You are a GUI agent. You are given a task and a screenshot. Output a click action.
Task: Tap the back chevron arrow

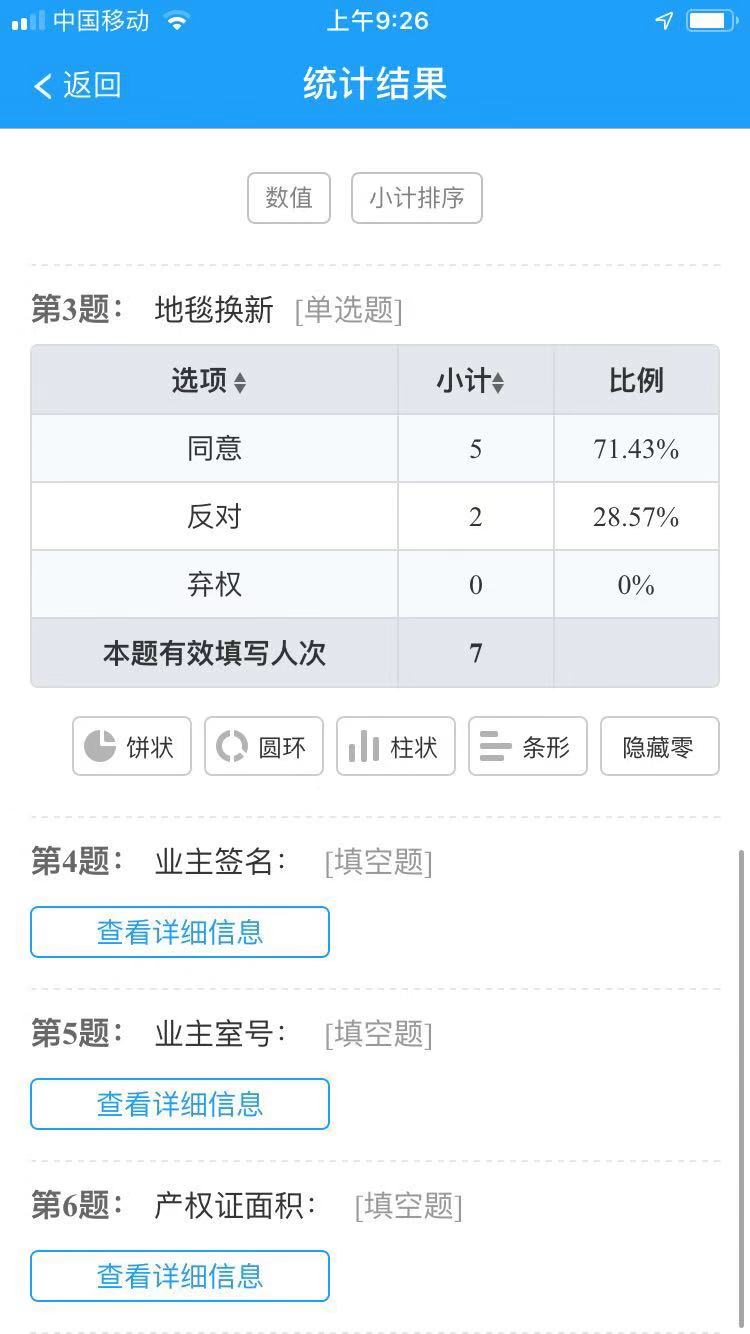(x=42, y=86)
